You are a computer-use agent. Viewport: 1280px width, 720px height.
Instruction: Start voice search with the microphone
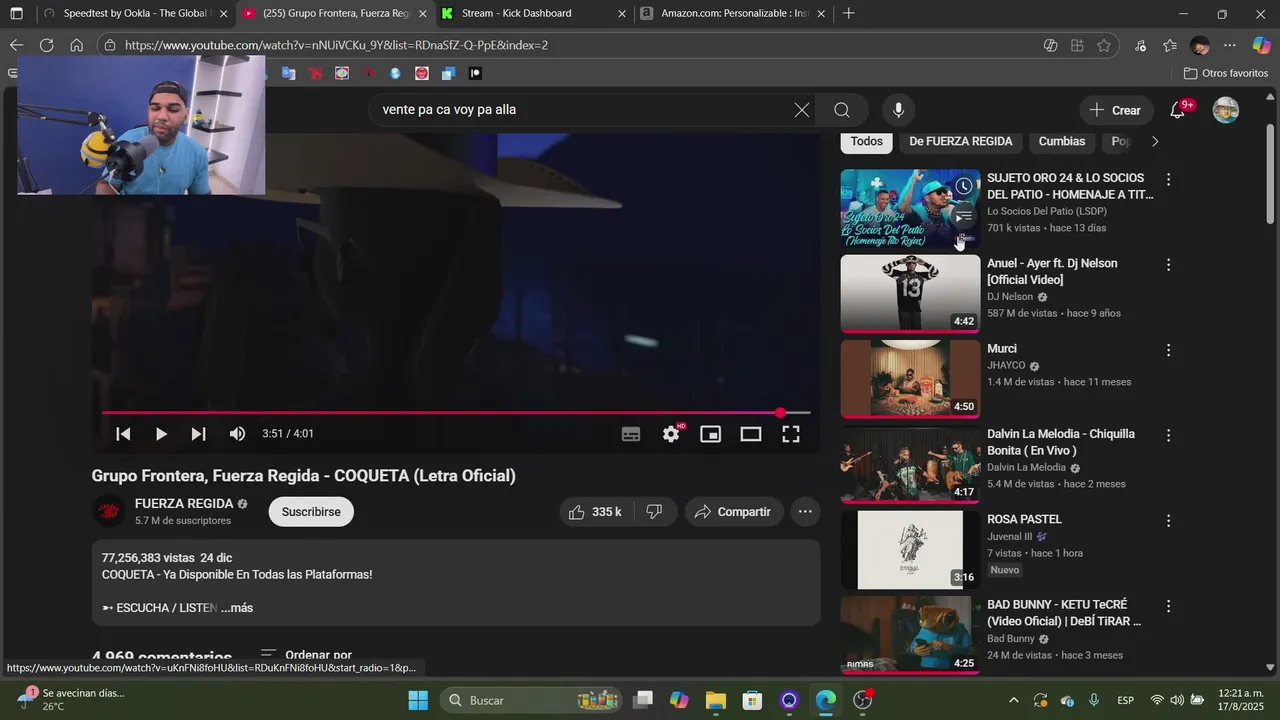click(898, 110)
